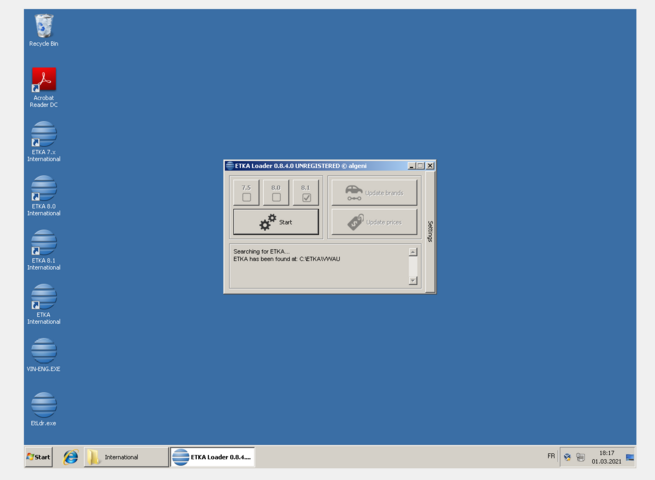Click the Update prices button
Viewport: 655px width, 480px height.
(374, 222)
